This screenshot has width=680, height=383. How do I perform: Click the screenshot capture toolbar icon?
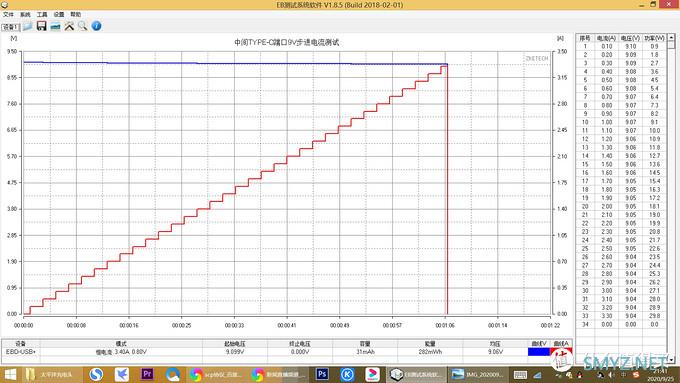pos(55,26)
